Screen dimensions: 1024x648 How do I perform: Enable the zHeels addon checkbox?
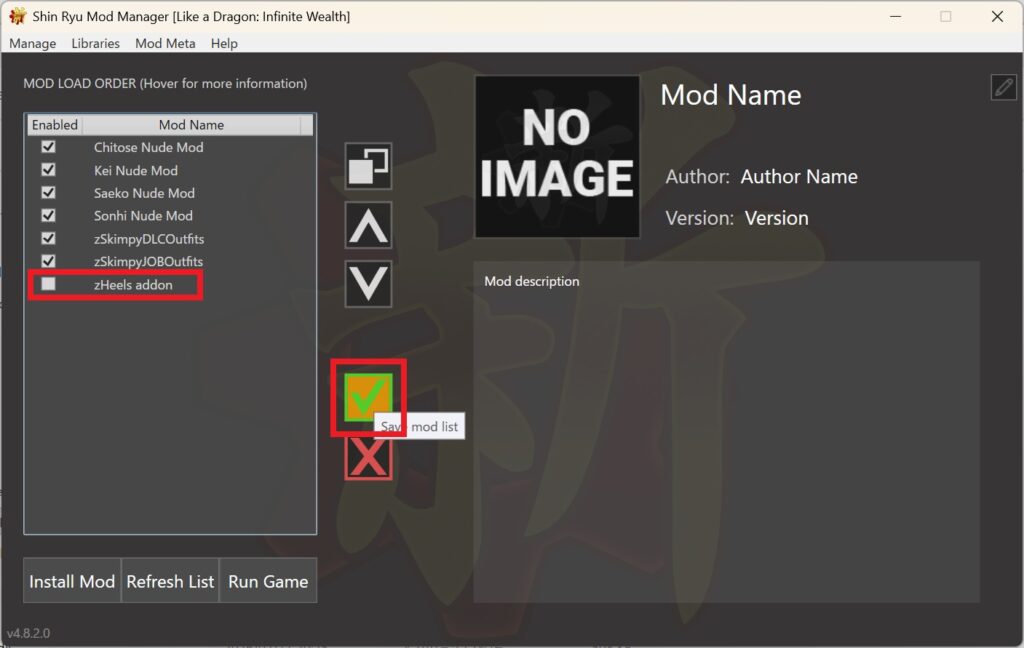point(48,285)
